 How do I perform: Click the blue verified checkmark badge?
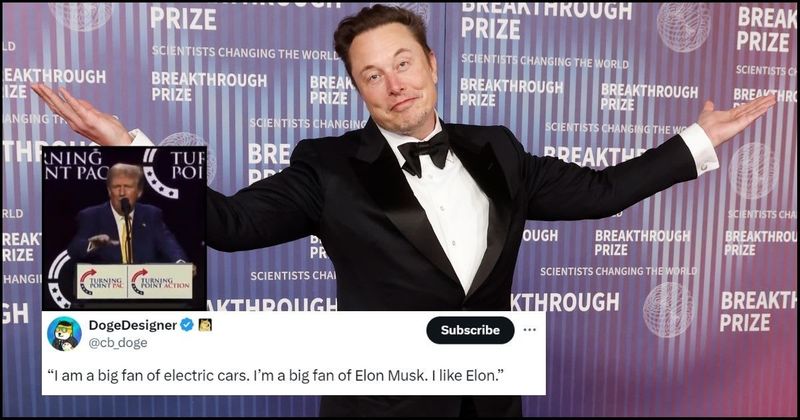pyautogui.click(x=187, y=325)
